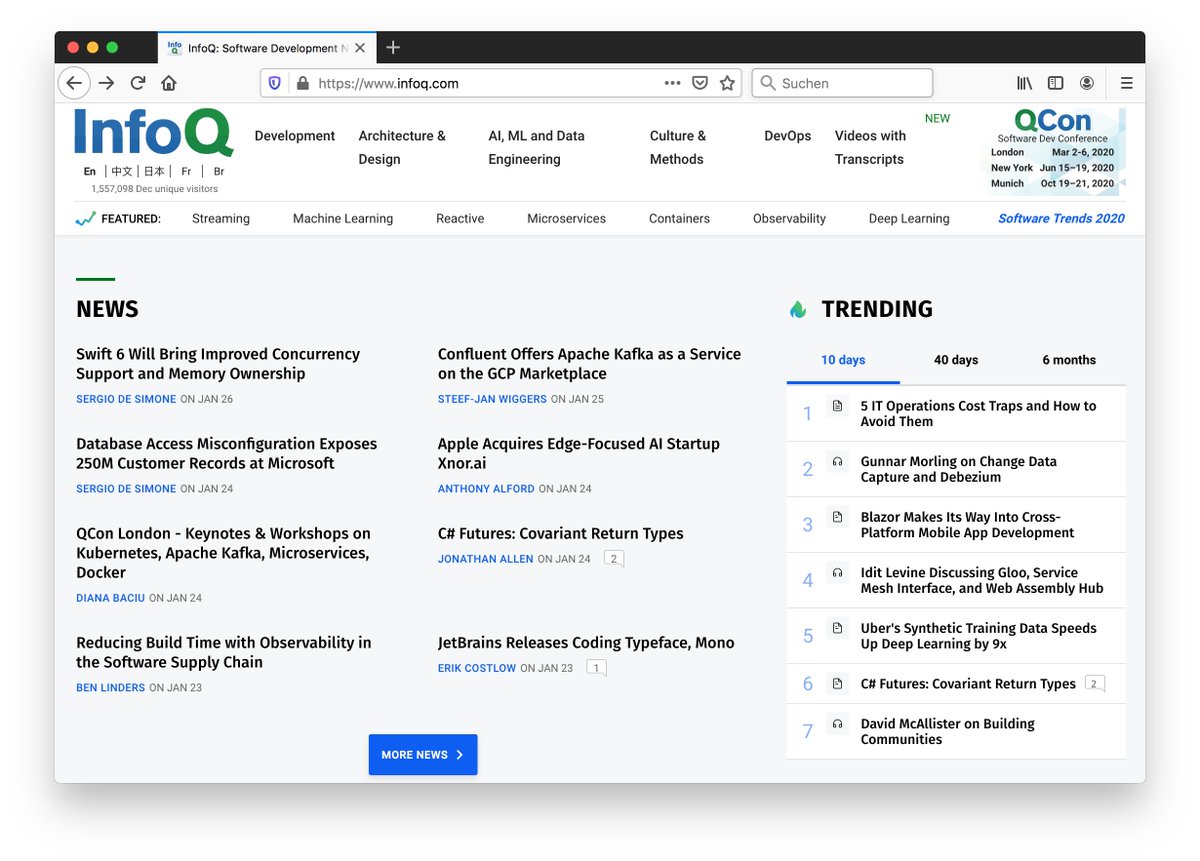Viewport: 1200px width, 861px height.
Task: Click the Trending flame icon
Action: (x=797, y=309)
